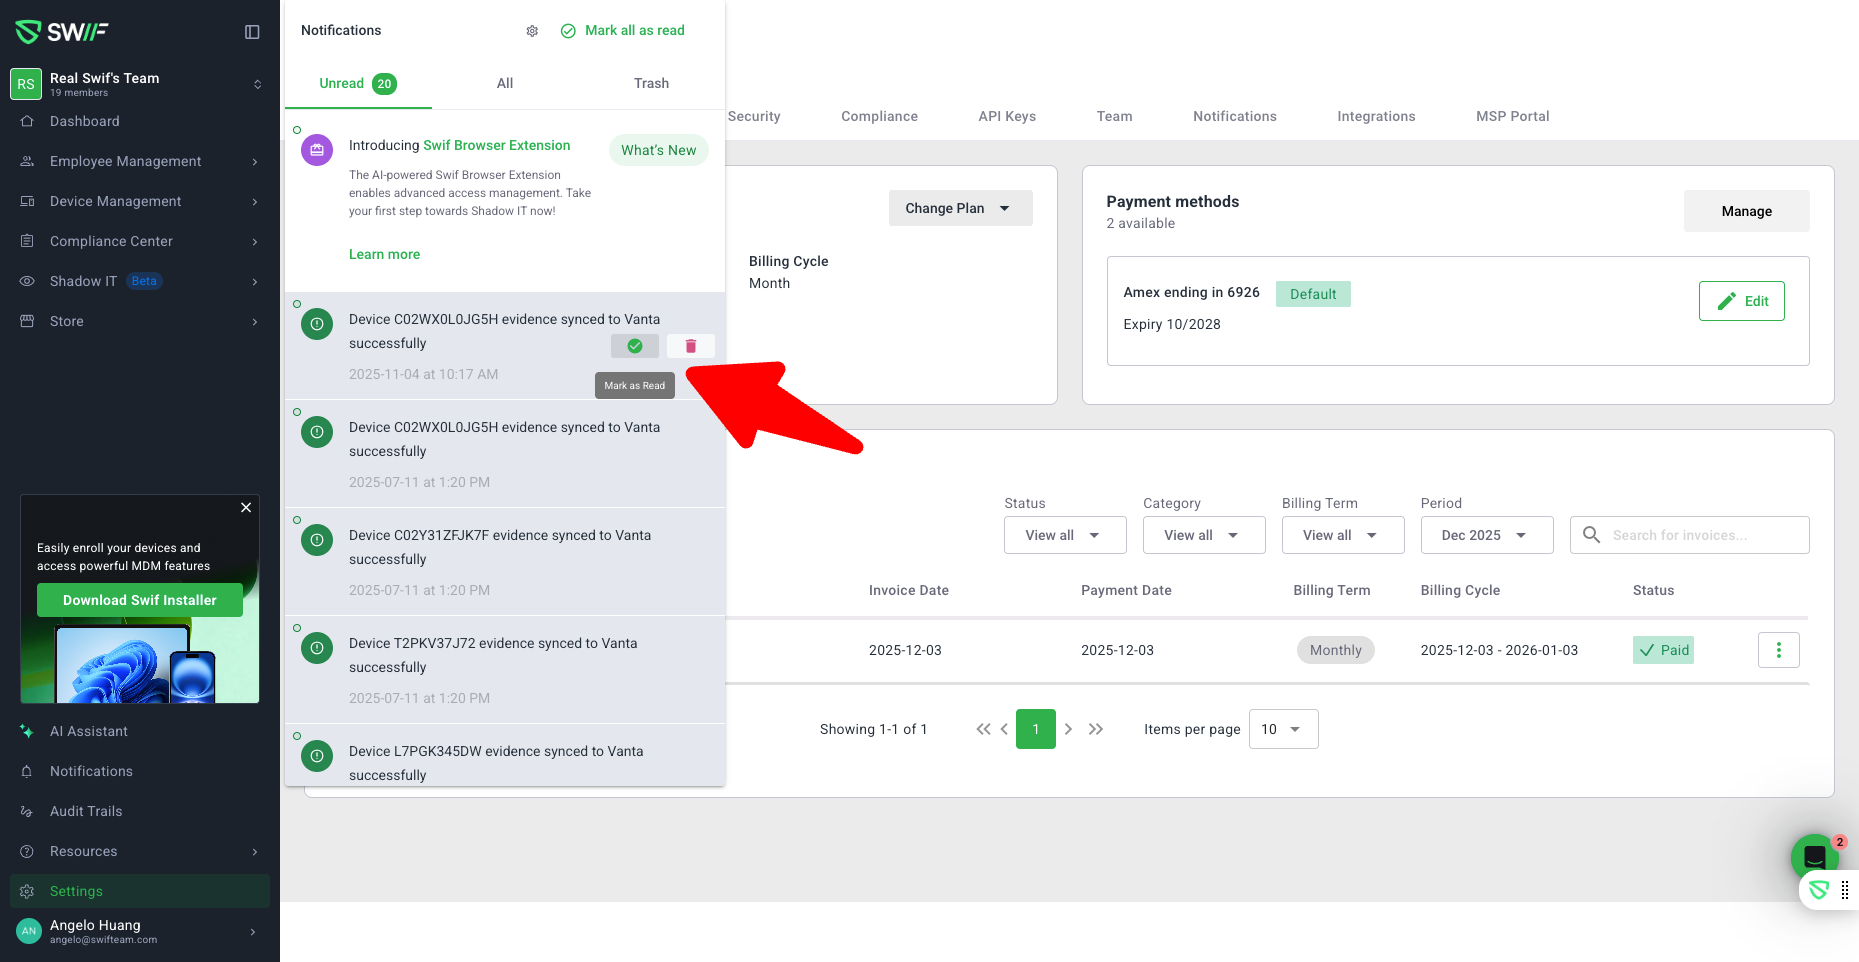Click Mark all as read
1859x962 pixels.
(623, 31)
